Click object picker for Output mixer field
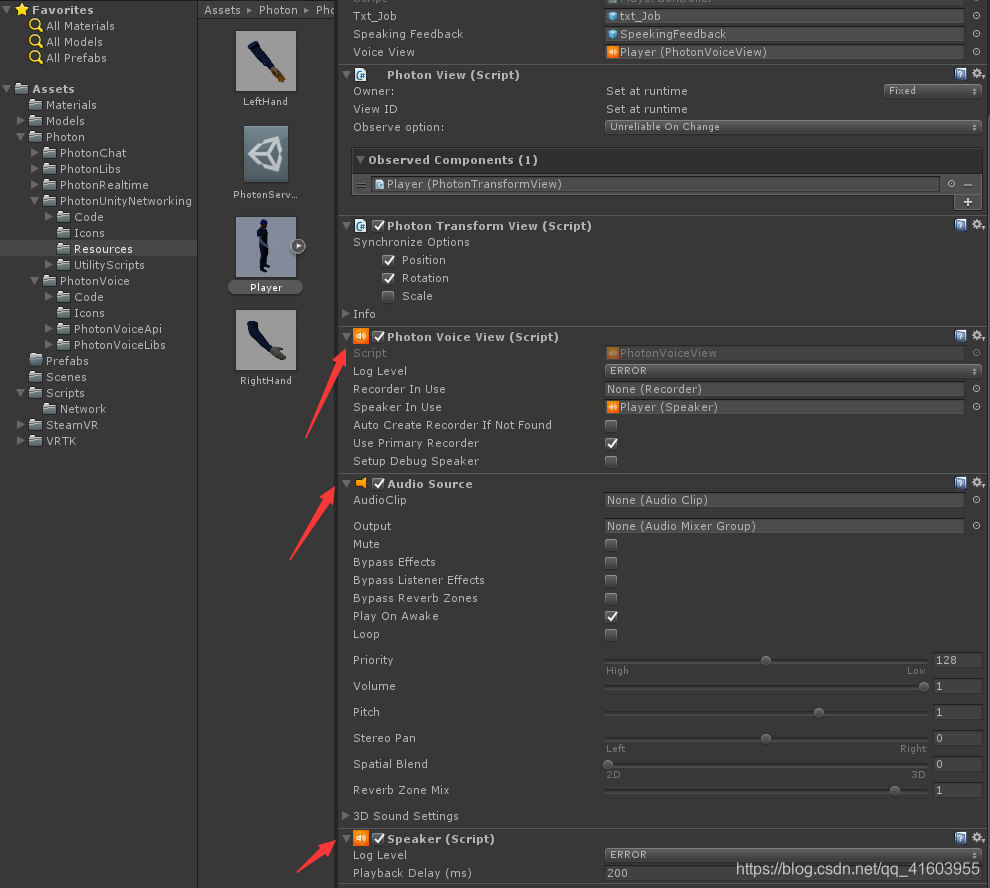The image size is (990, 888). (976, 525)
